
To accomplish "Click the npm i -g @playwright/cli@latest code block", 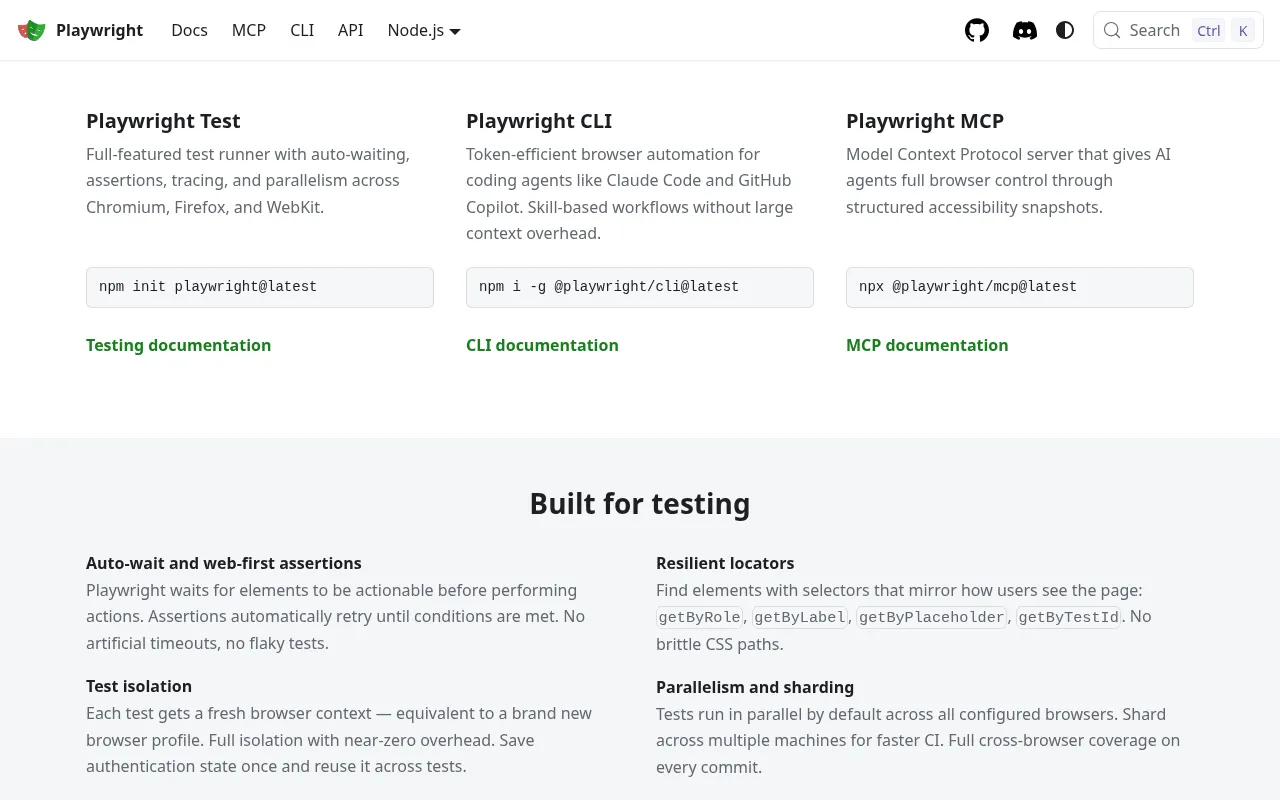I will [x=640, y=287].
